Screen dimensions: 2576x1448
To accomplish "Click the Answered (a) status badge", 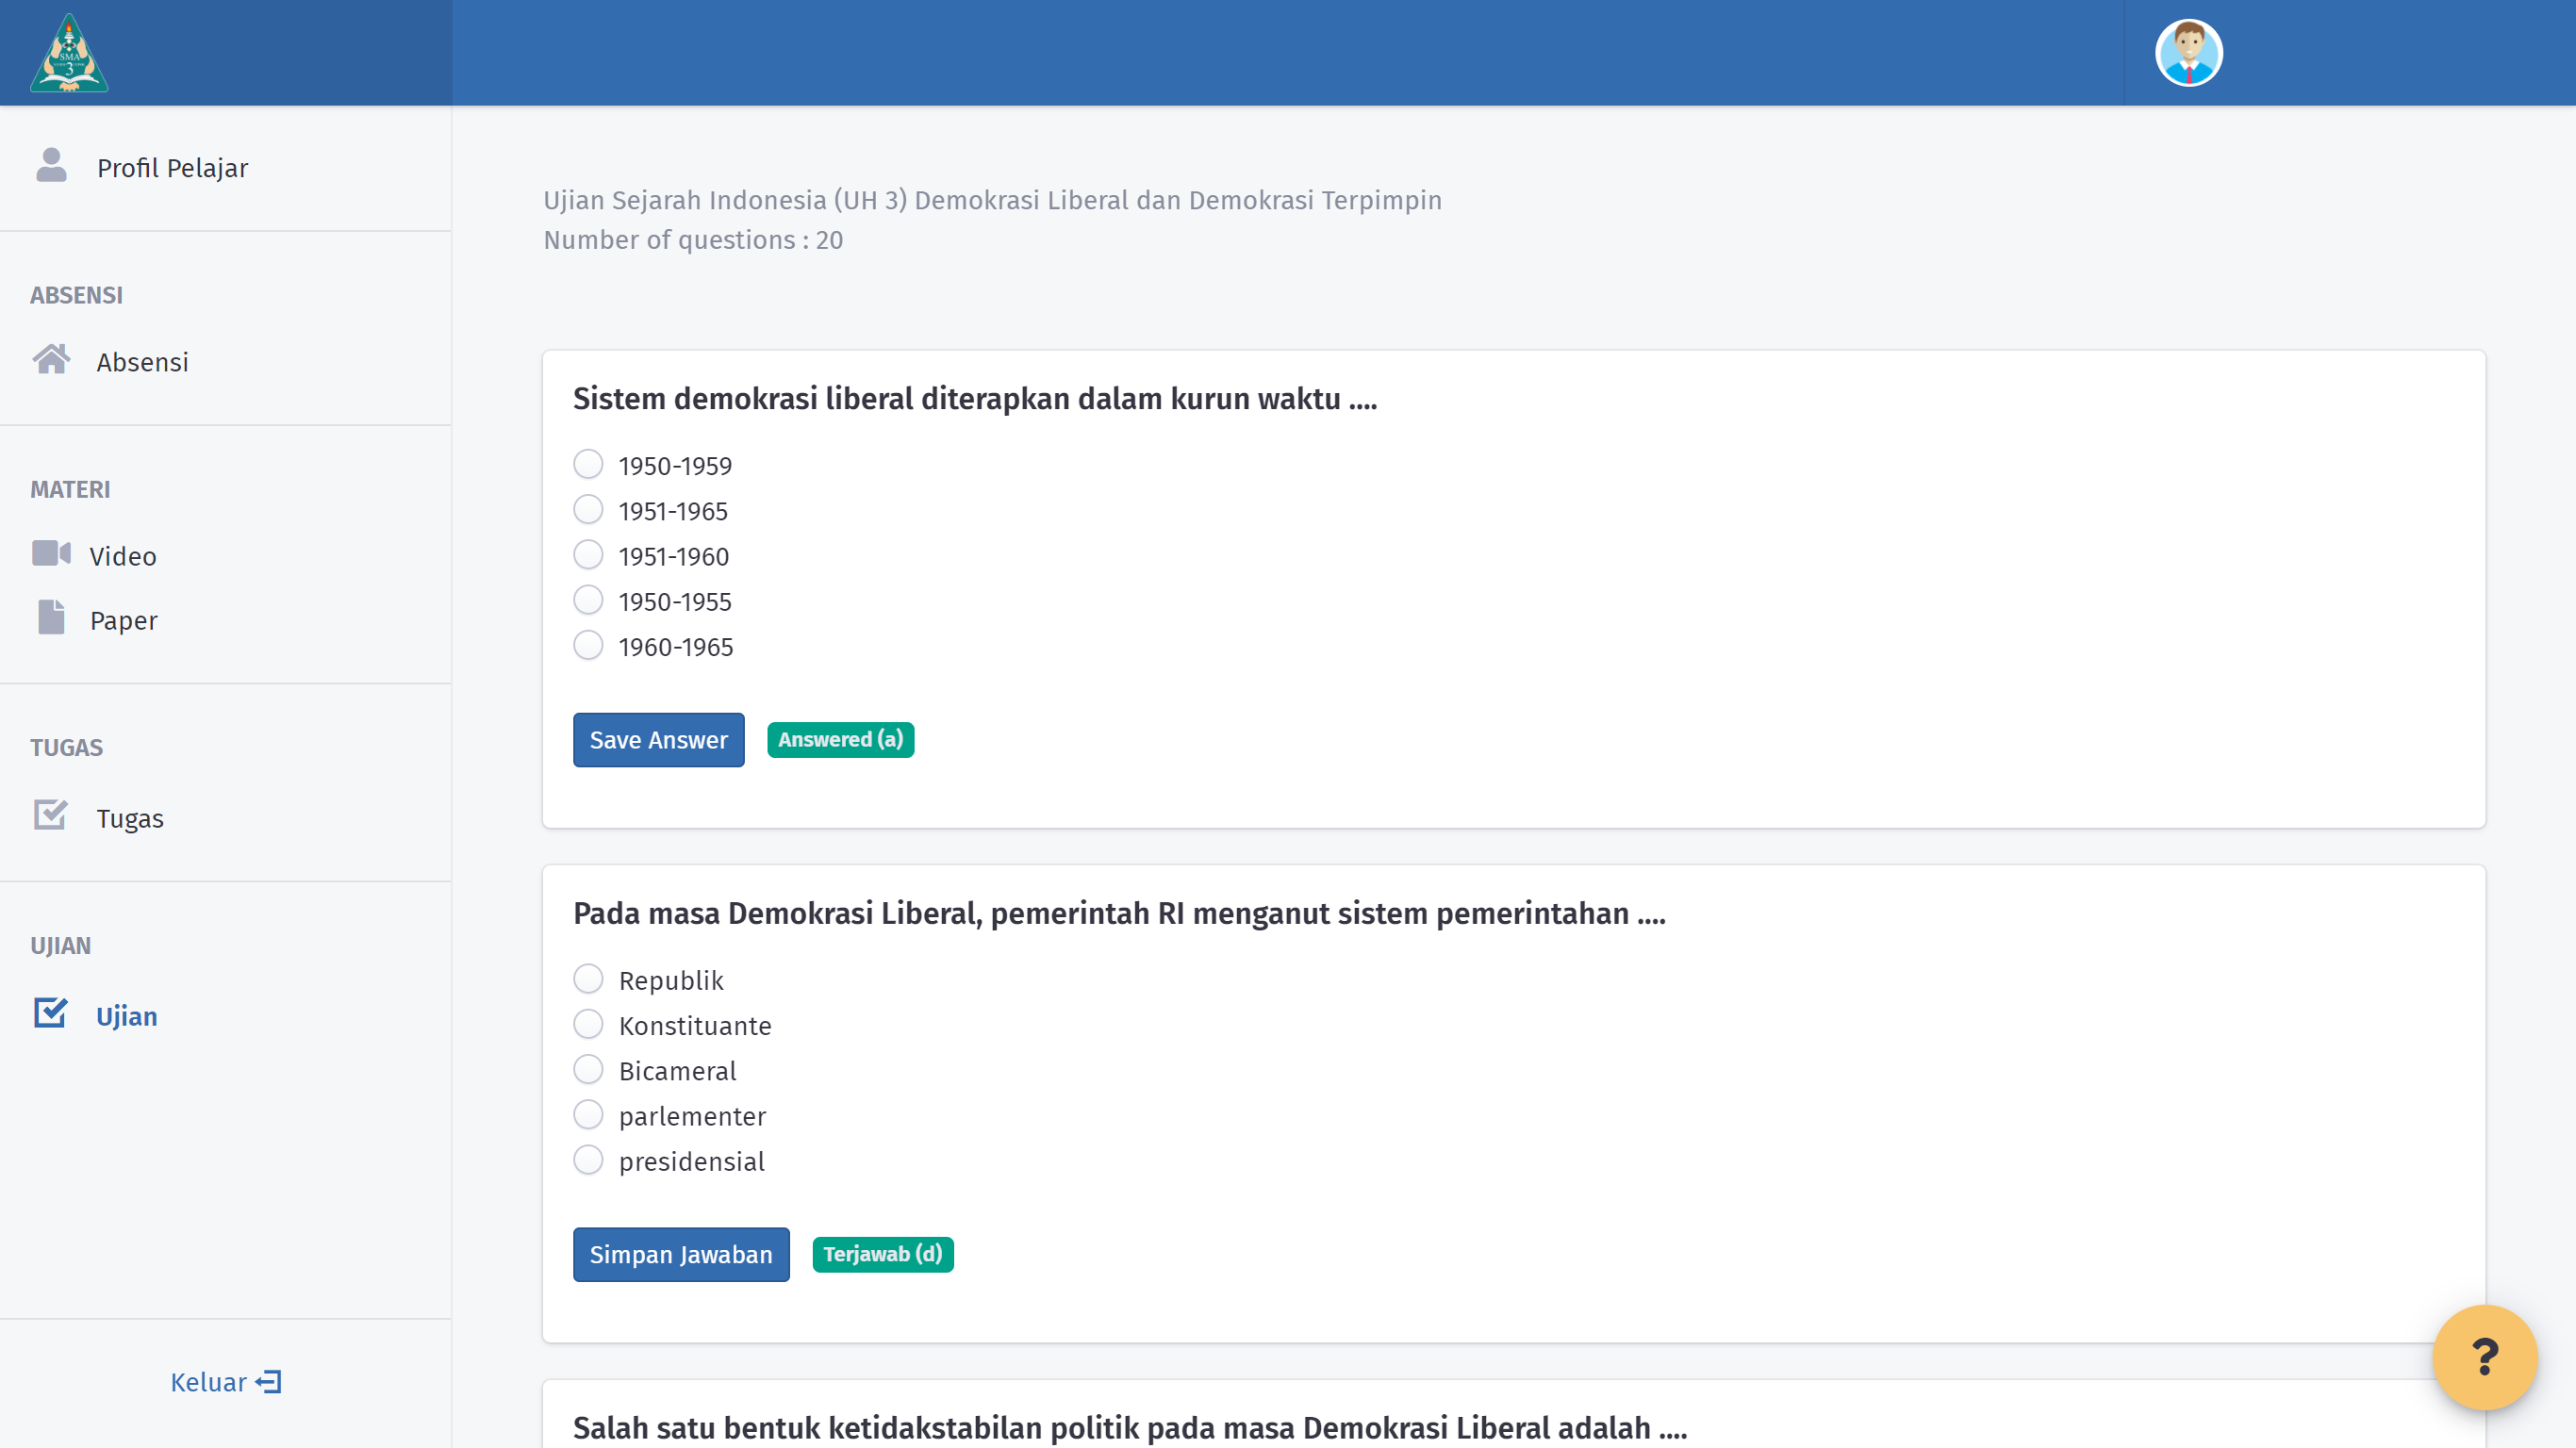I will coord(840,740).
